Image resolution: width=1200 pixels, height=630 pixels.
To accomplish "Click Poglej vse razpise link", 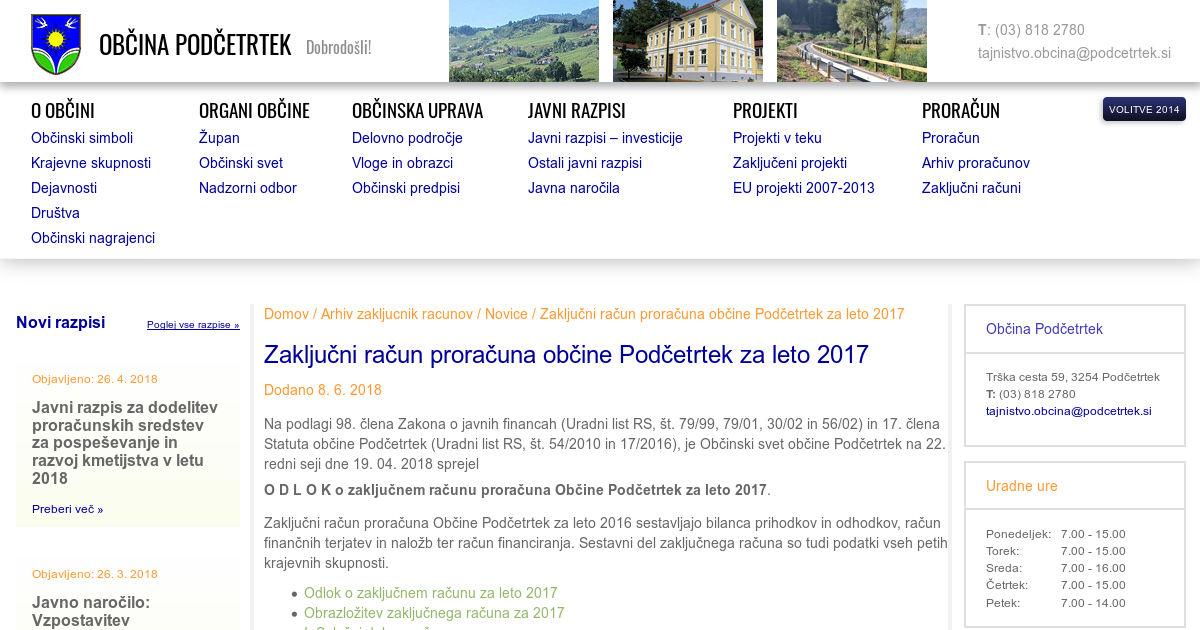I will tap(193, 325).
